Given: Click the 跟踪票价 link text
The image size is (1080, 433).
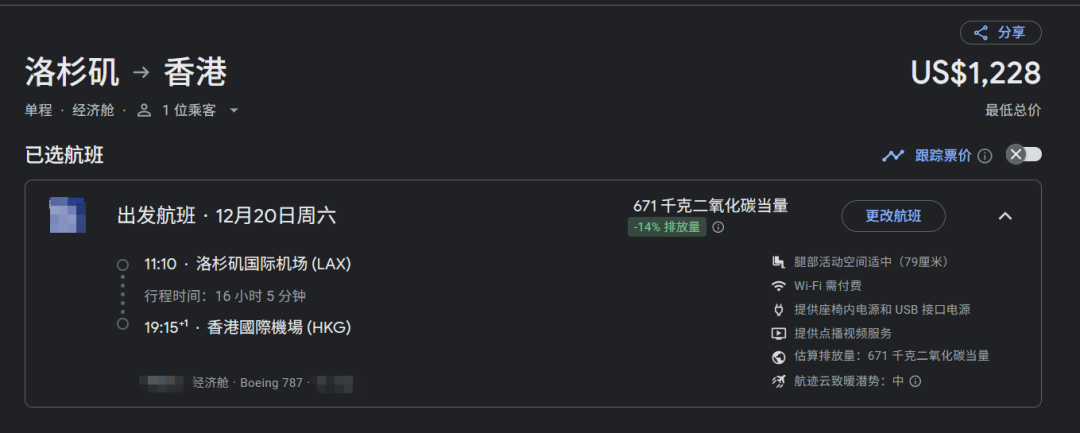Looking at the screenshot, I should (x=943, y=155).
